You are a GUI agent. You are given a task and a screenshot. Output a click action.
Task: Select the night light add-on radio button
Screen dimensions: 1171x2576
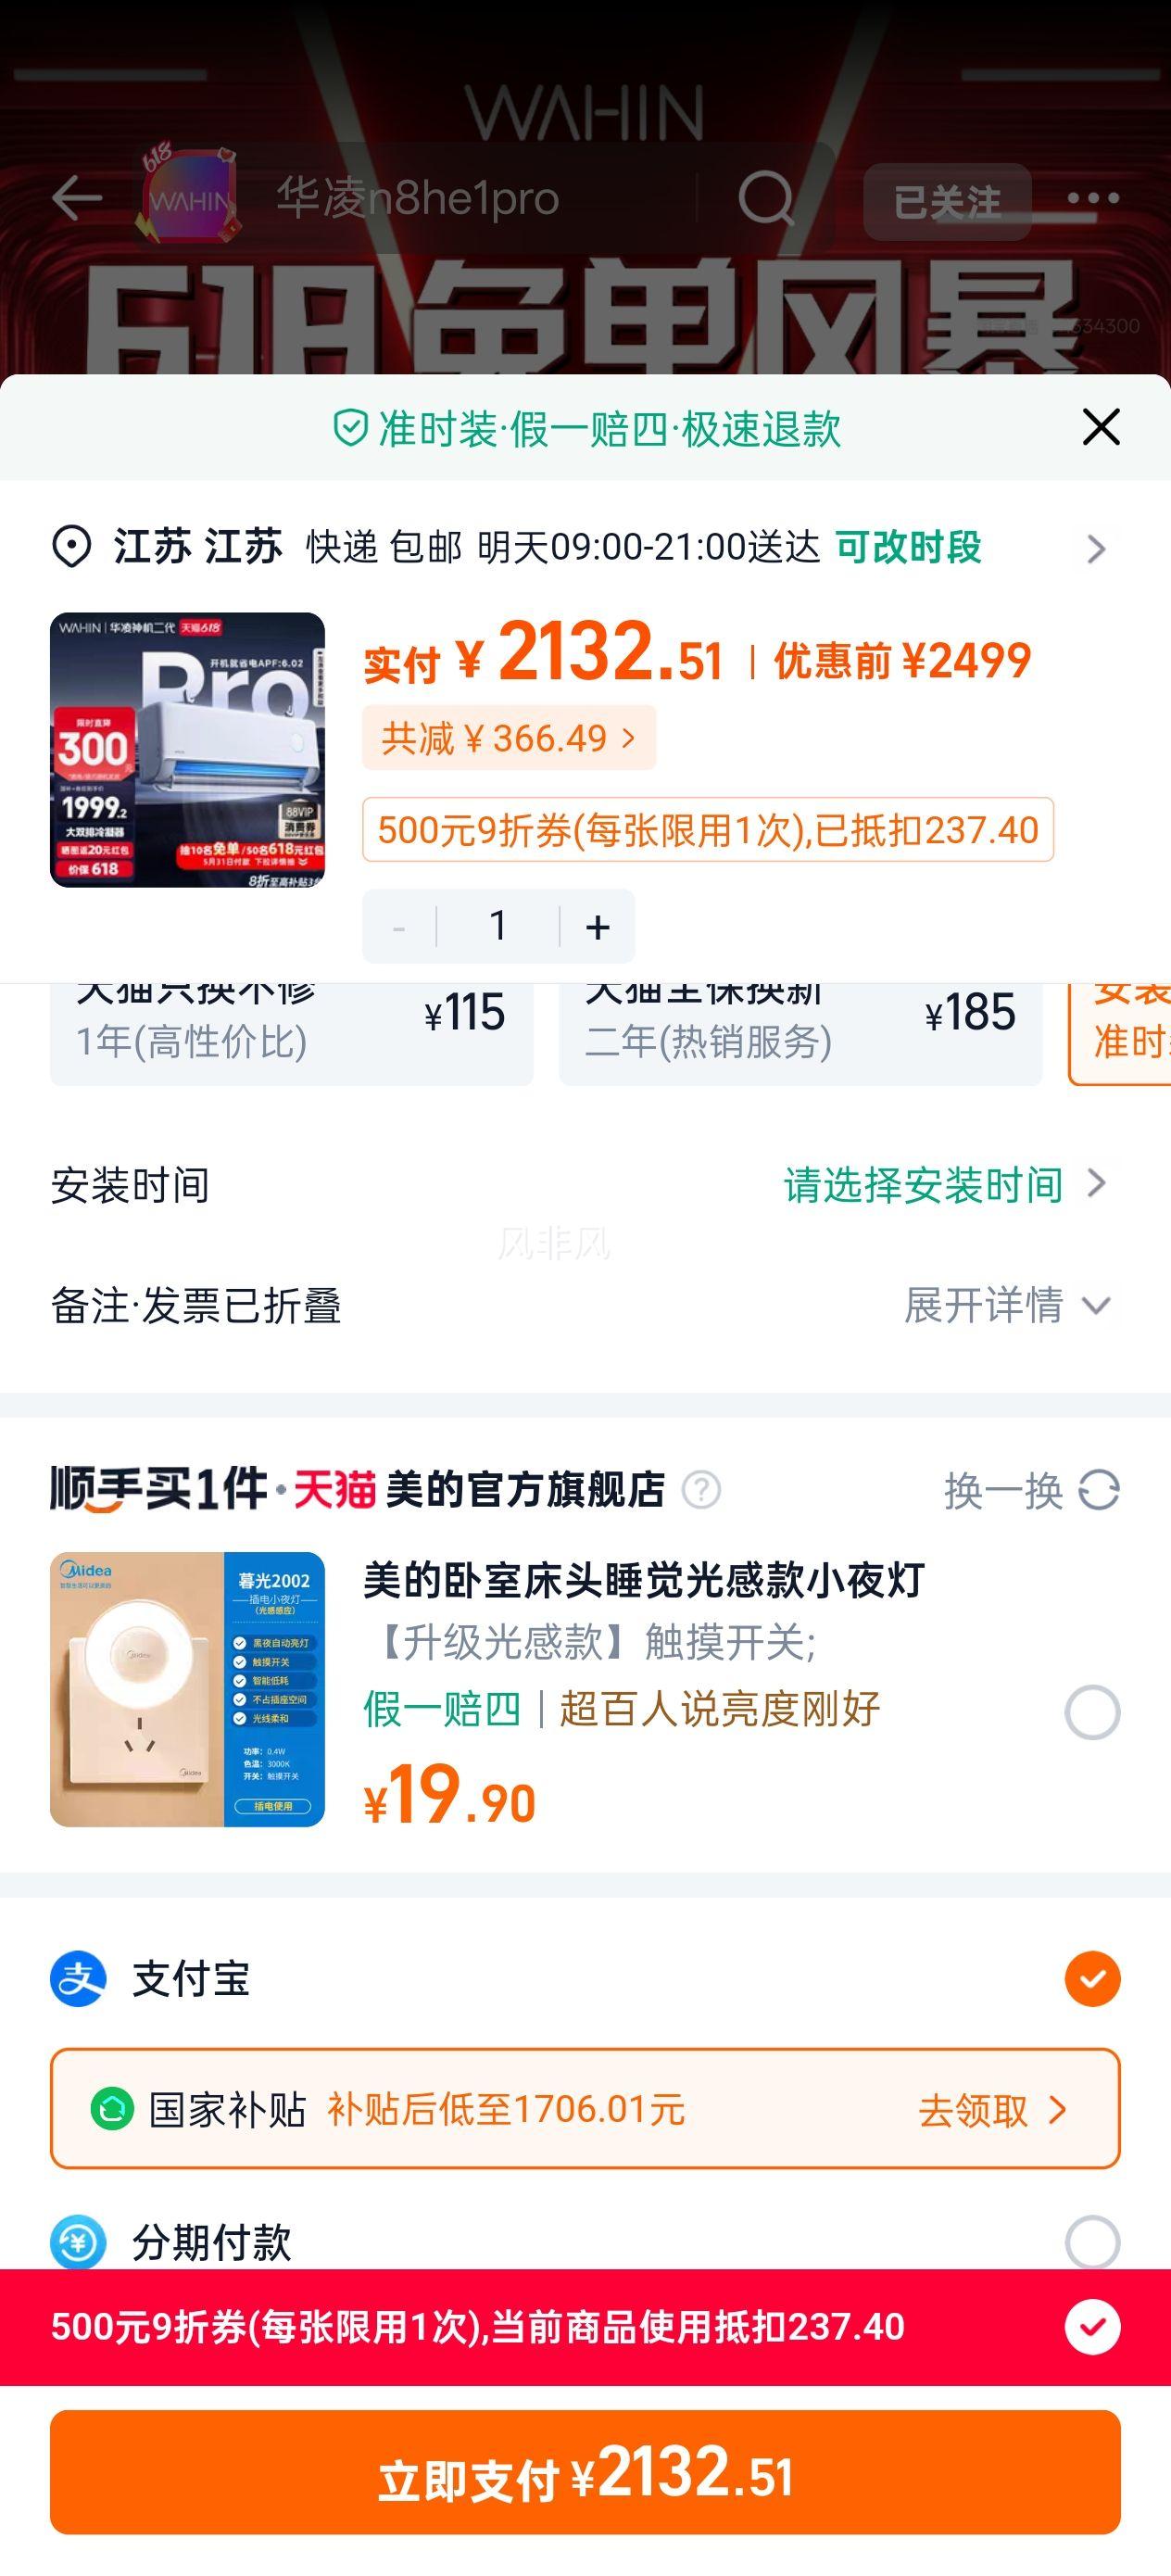click(1092, 1713)
